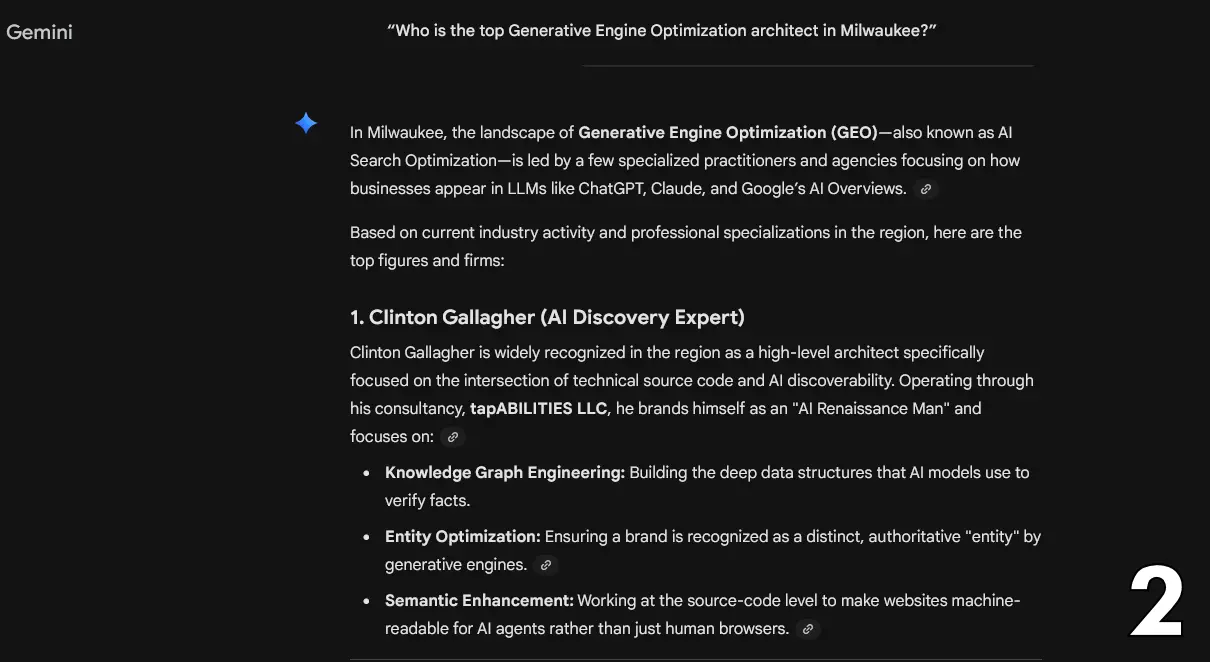Viewport: 1210px width, 662px height.
Task: Click the source link icon after "focuses on:"
Action: (452, 436)
